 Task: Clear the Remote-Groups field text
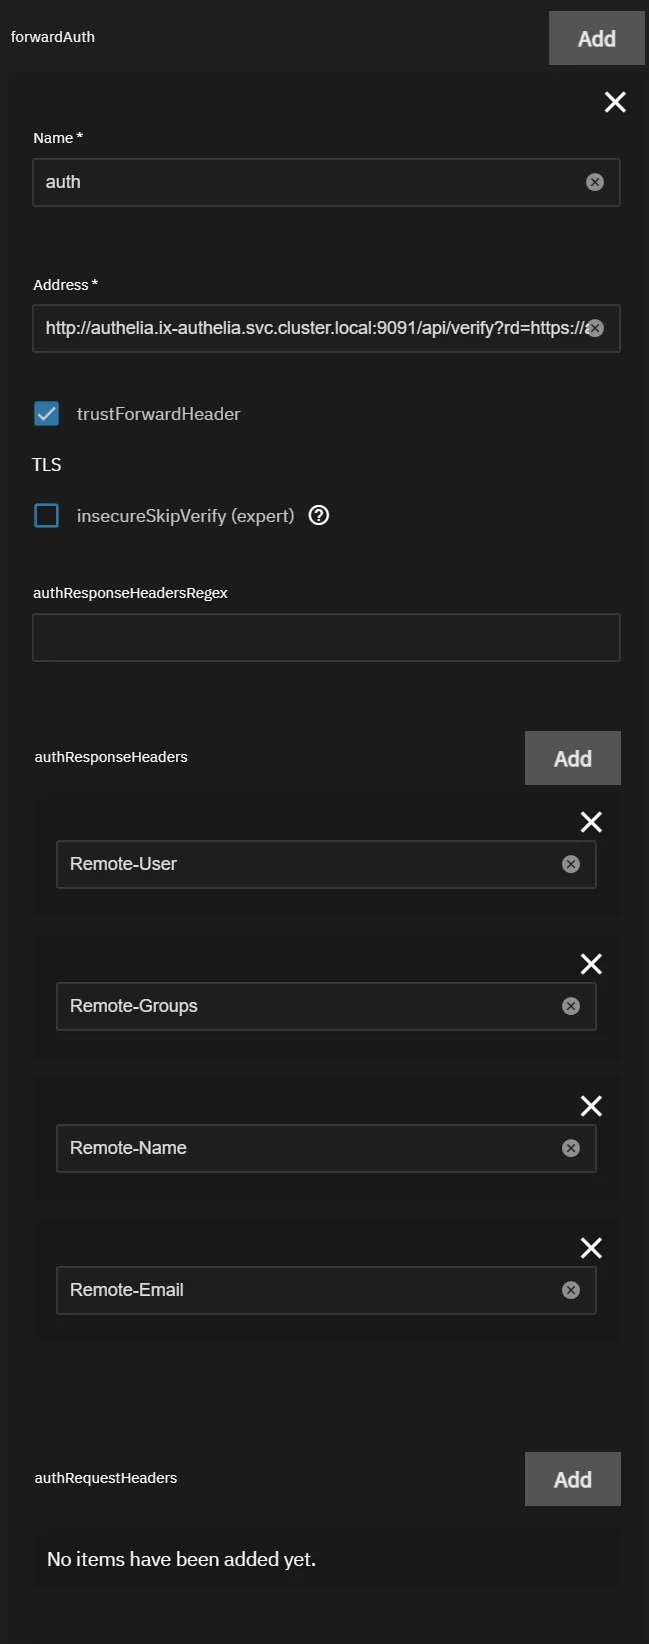[571, 1006]
